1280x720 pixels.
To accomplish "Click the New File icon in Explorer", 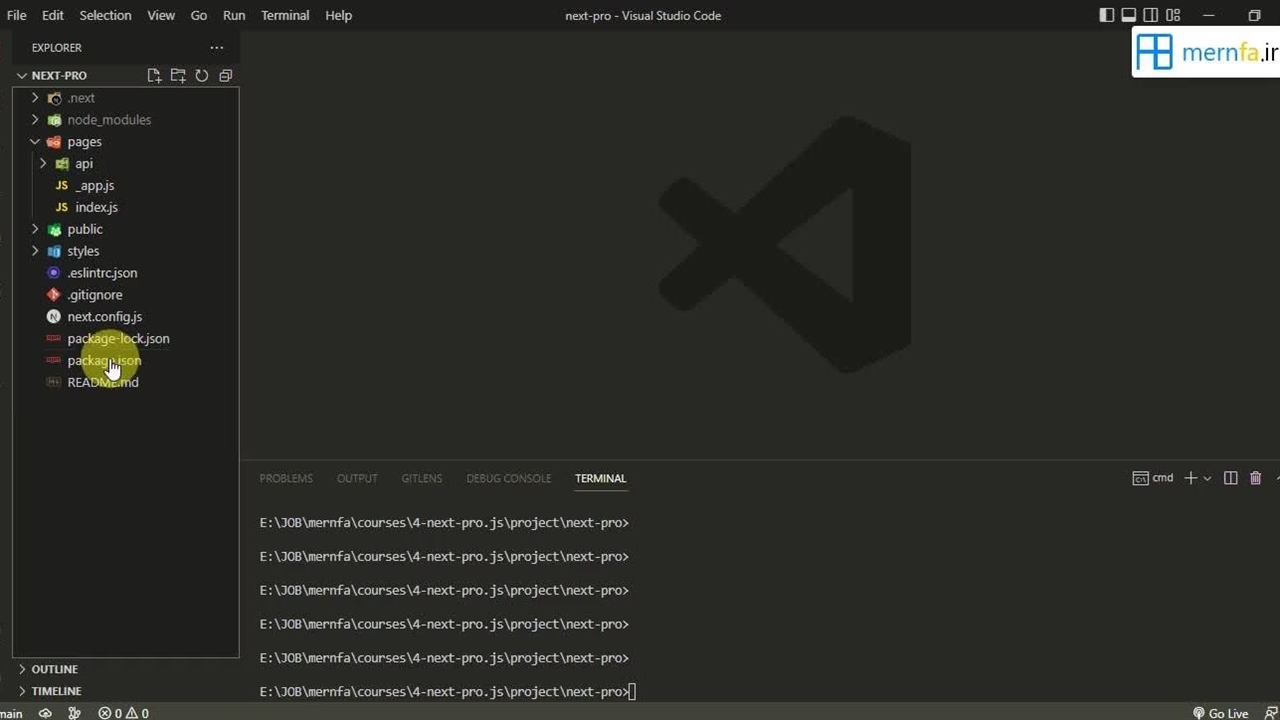I will (154, 75).
